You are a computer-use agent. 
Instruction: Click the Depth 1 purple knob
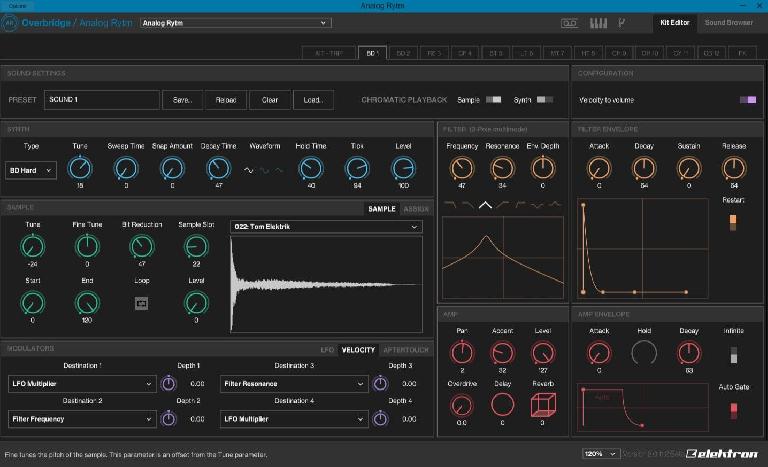coord(168,384)
